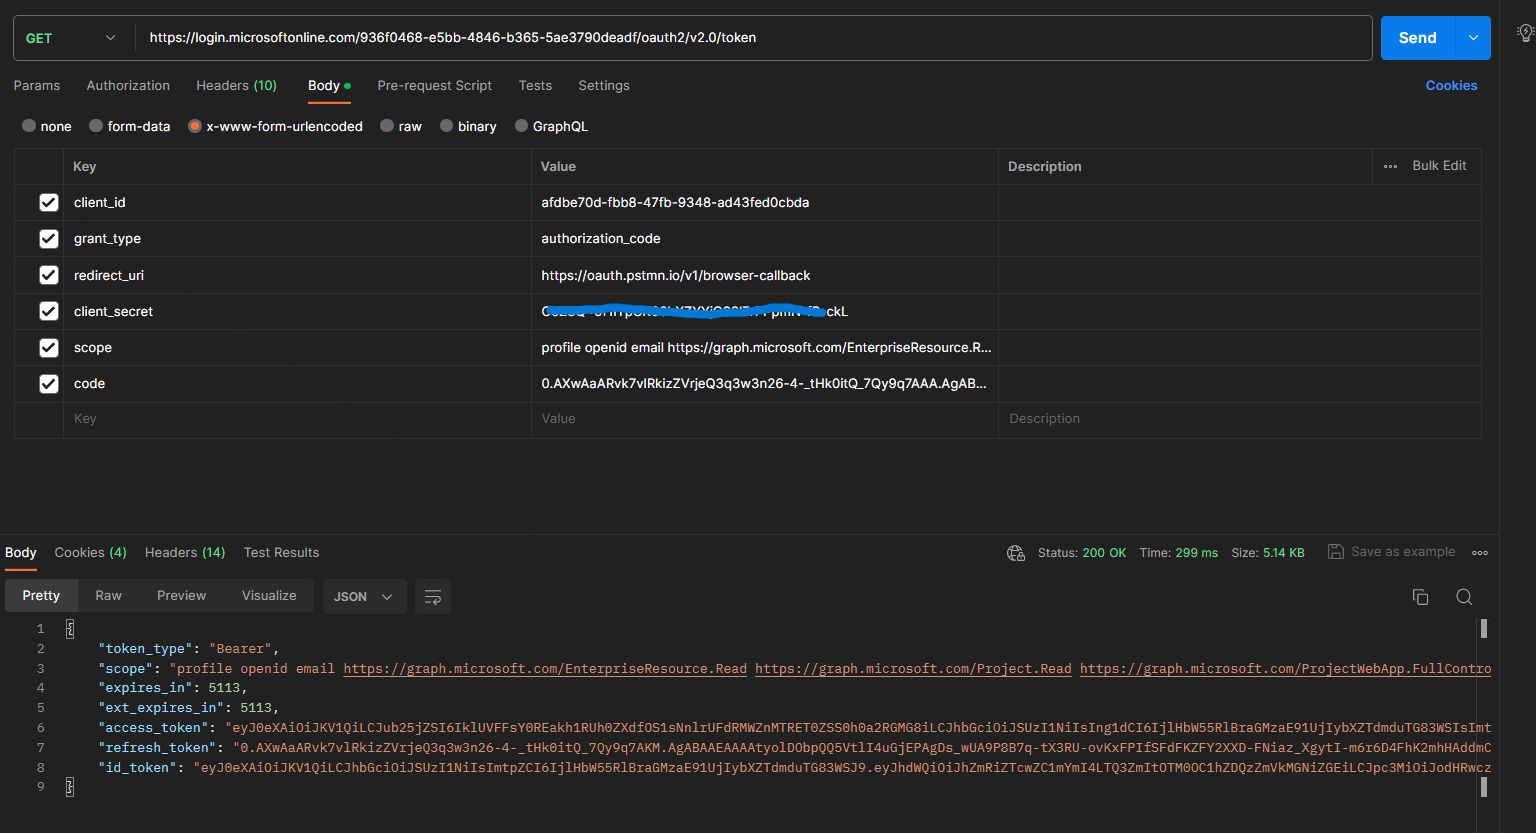Screen dimensions: 1536x833
Task: Open the response more-options ellipsis
Action: [1480, 552]
